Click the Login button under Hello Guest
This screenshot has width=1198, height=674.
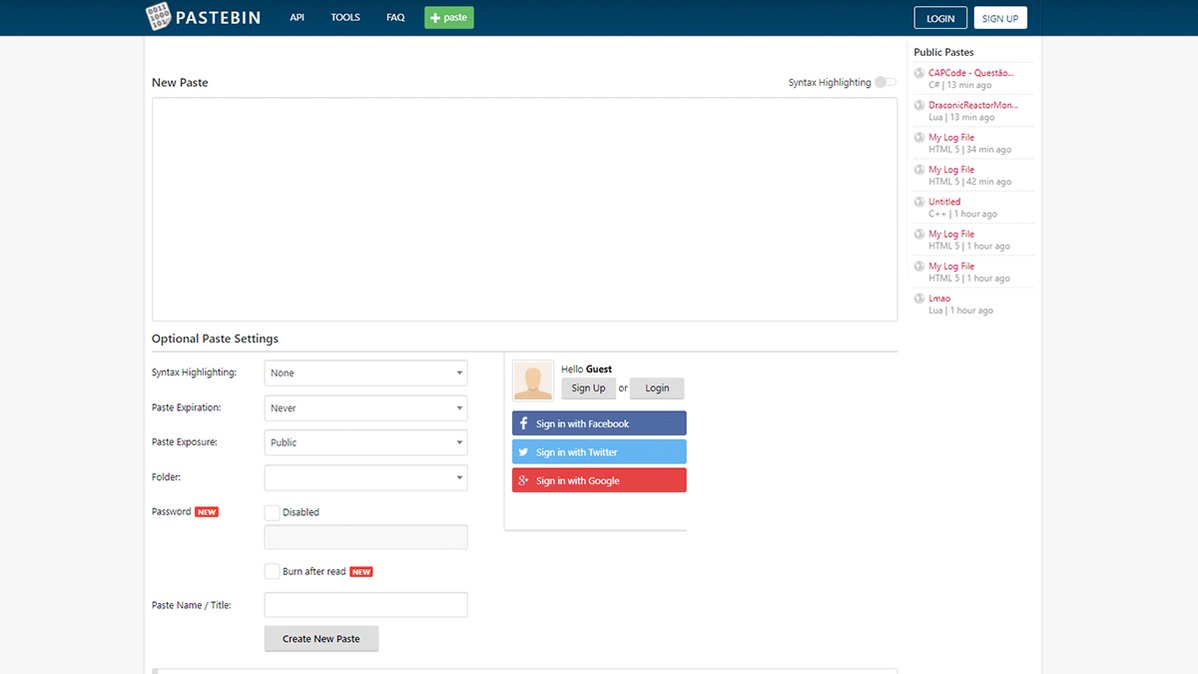pyautogui.click(x=657, y=388)
